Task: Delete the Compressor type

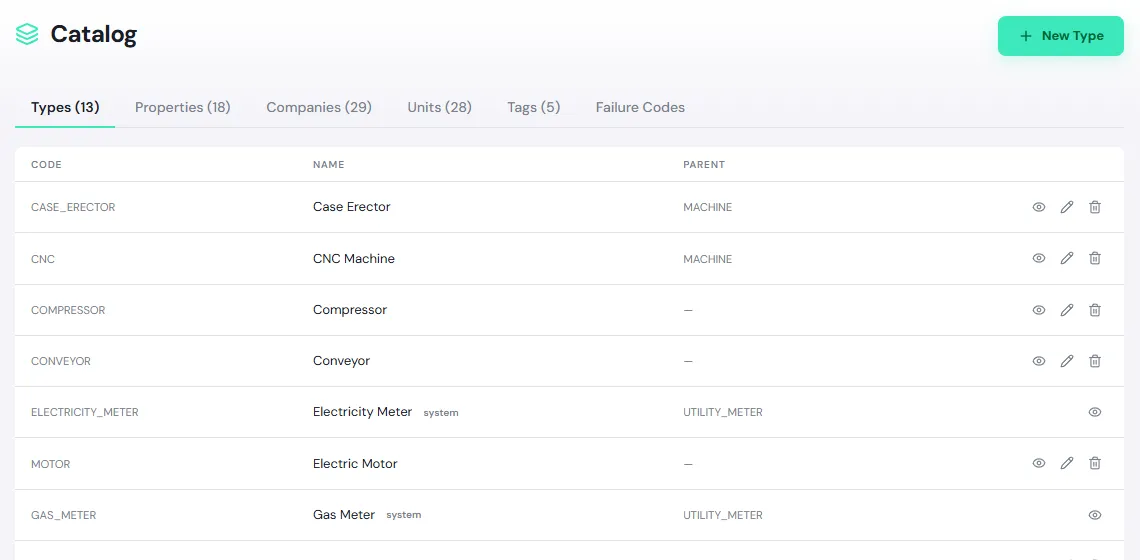Action: [1095, 310]
